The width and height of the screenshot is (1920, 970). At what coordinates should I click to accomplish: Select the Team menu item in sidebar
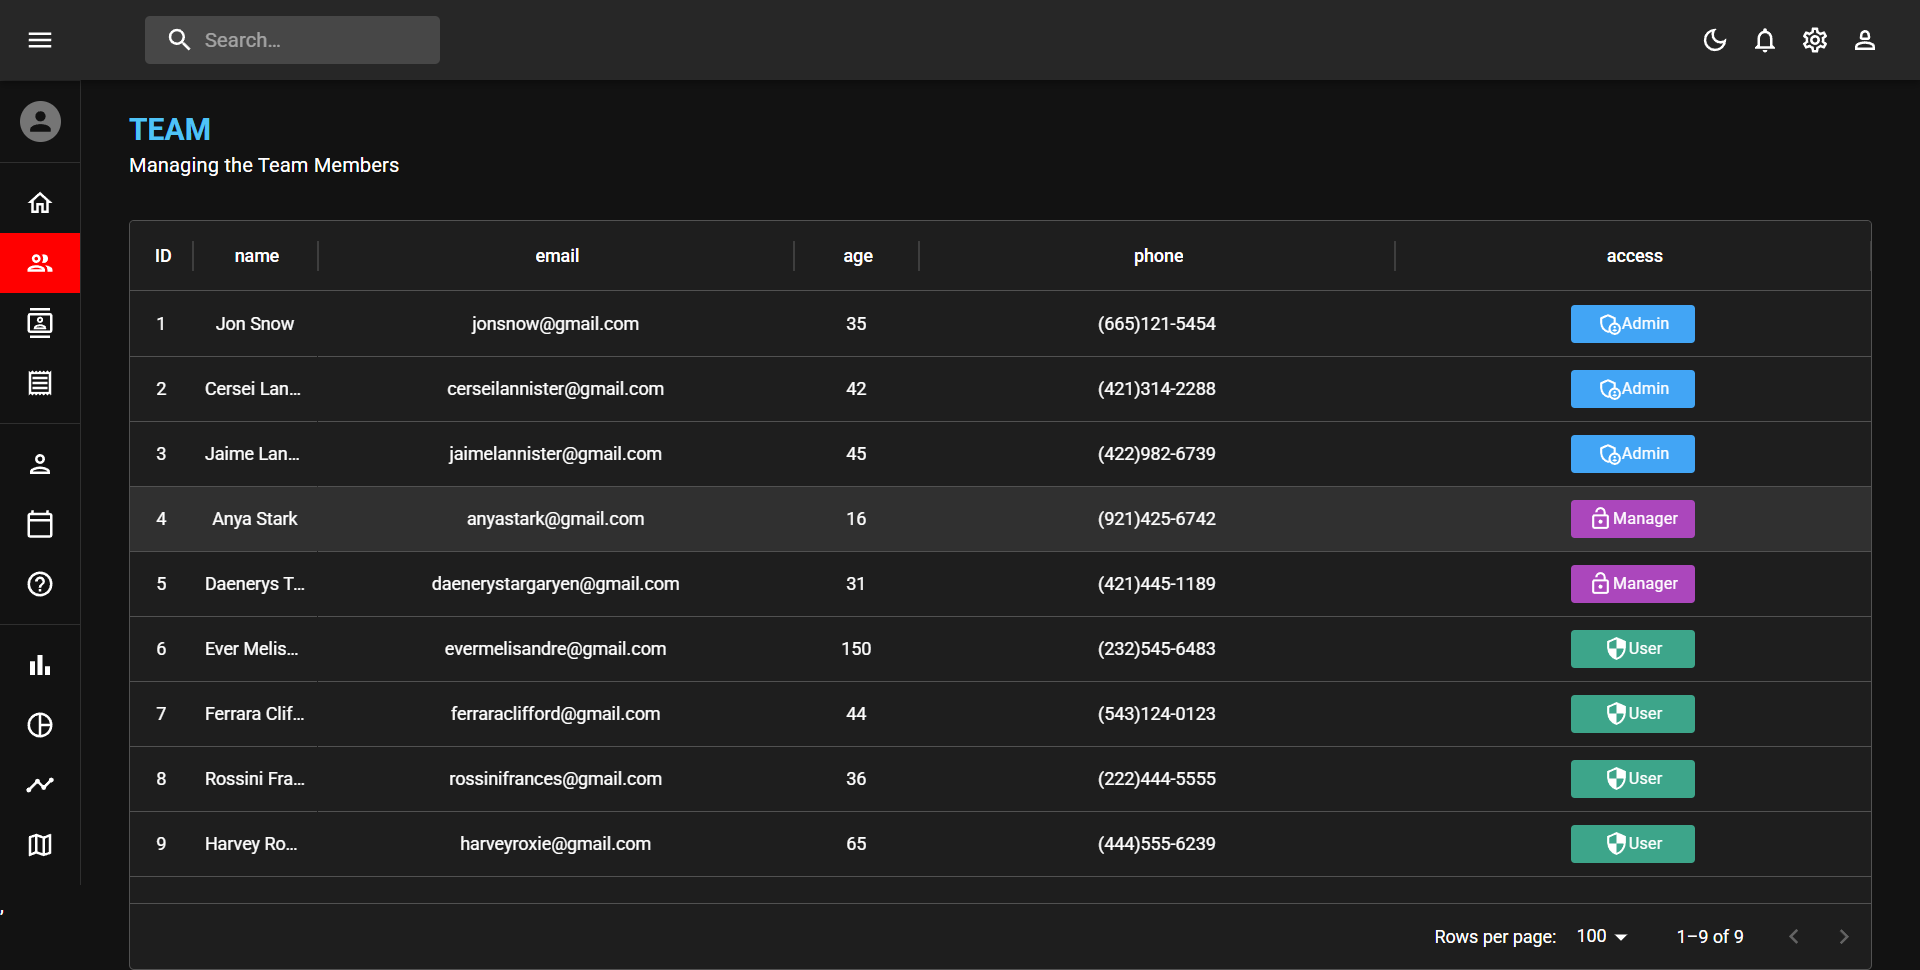[40, 263]
